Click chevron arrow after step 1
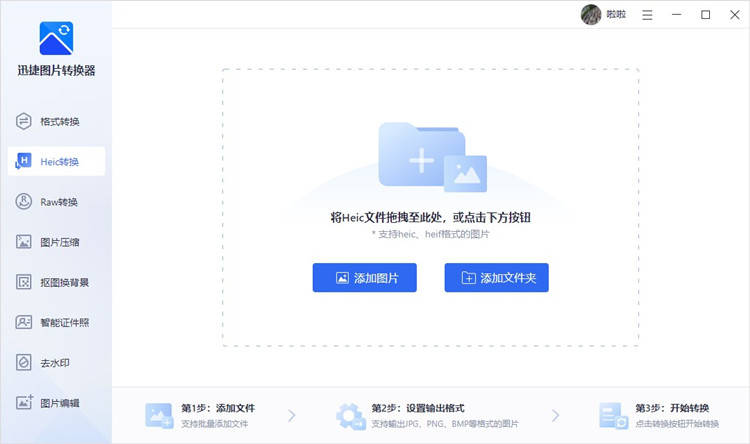 (291, 416)
